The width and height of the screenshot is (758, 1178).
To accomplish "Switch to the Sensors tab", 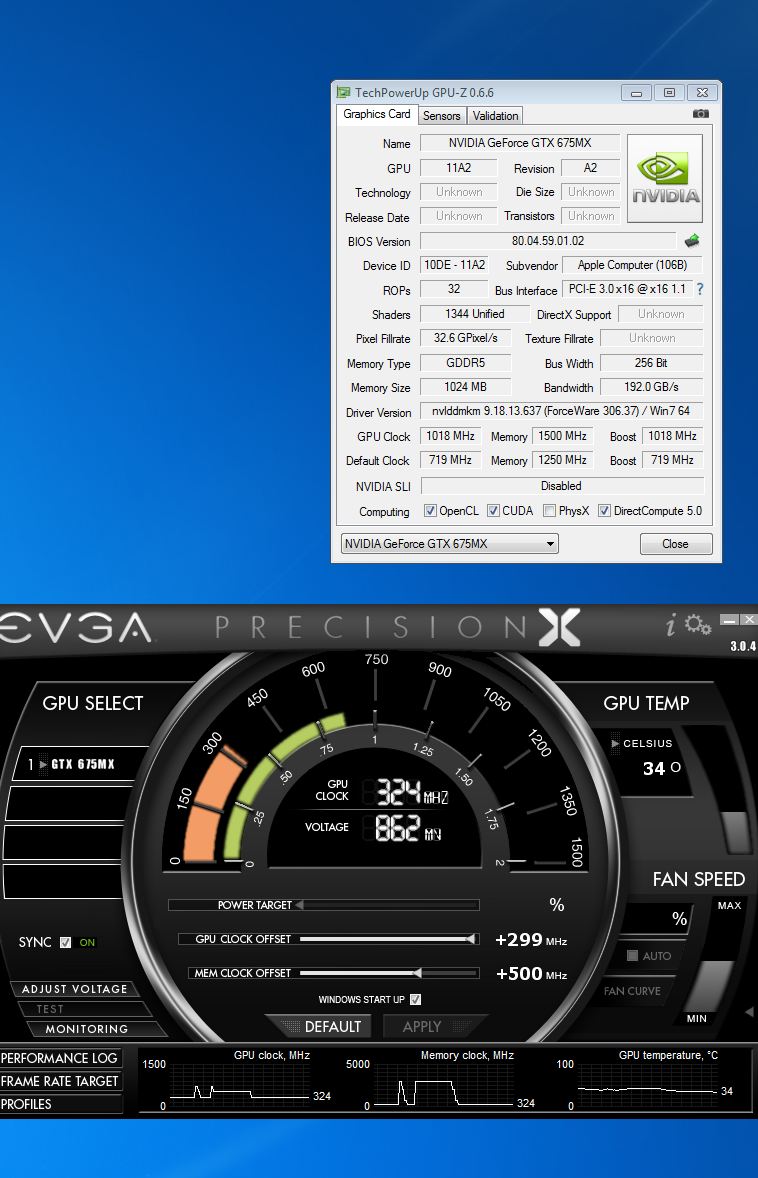I will [441, 116].
